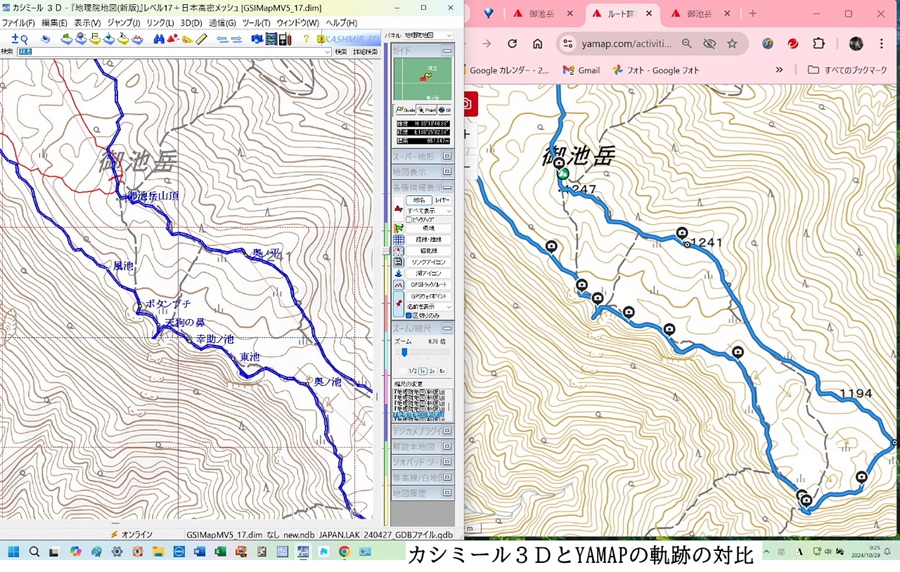Click the GPS track zigzag icon
The width and height of the screenshot is (900, 572).
pos(398,285)
